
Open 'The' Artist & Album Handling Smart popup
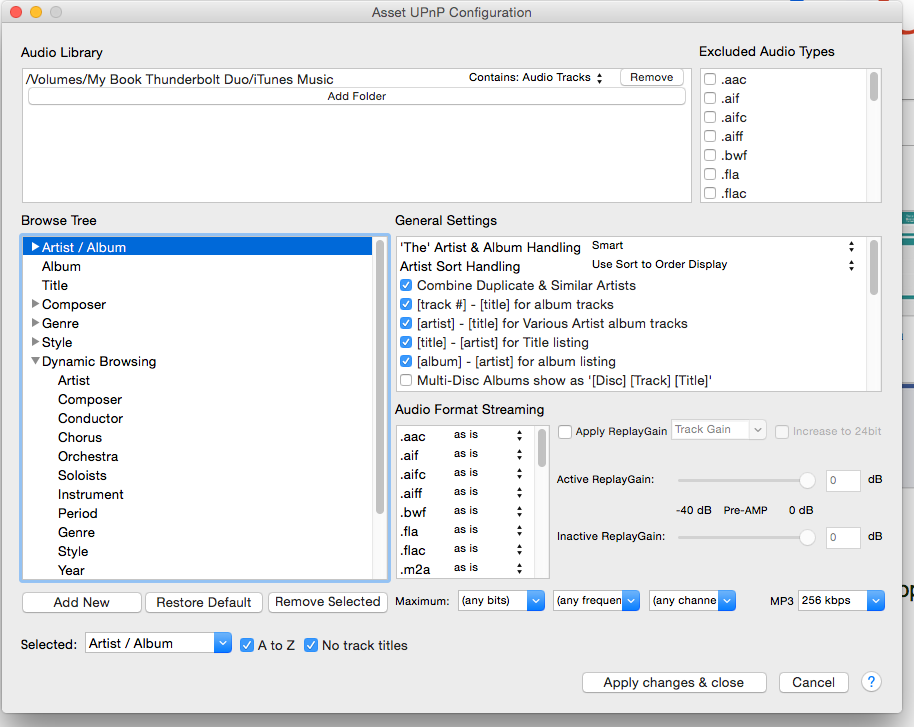tap(723, 246)
